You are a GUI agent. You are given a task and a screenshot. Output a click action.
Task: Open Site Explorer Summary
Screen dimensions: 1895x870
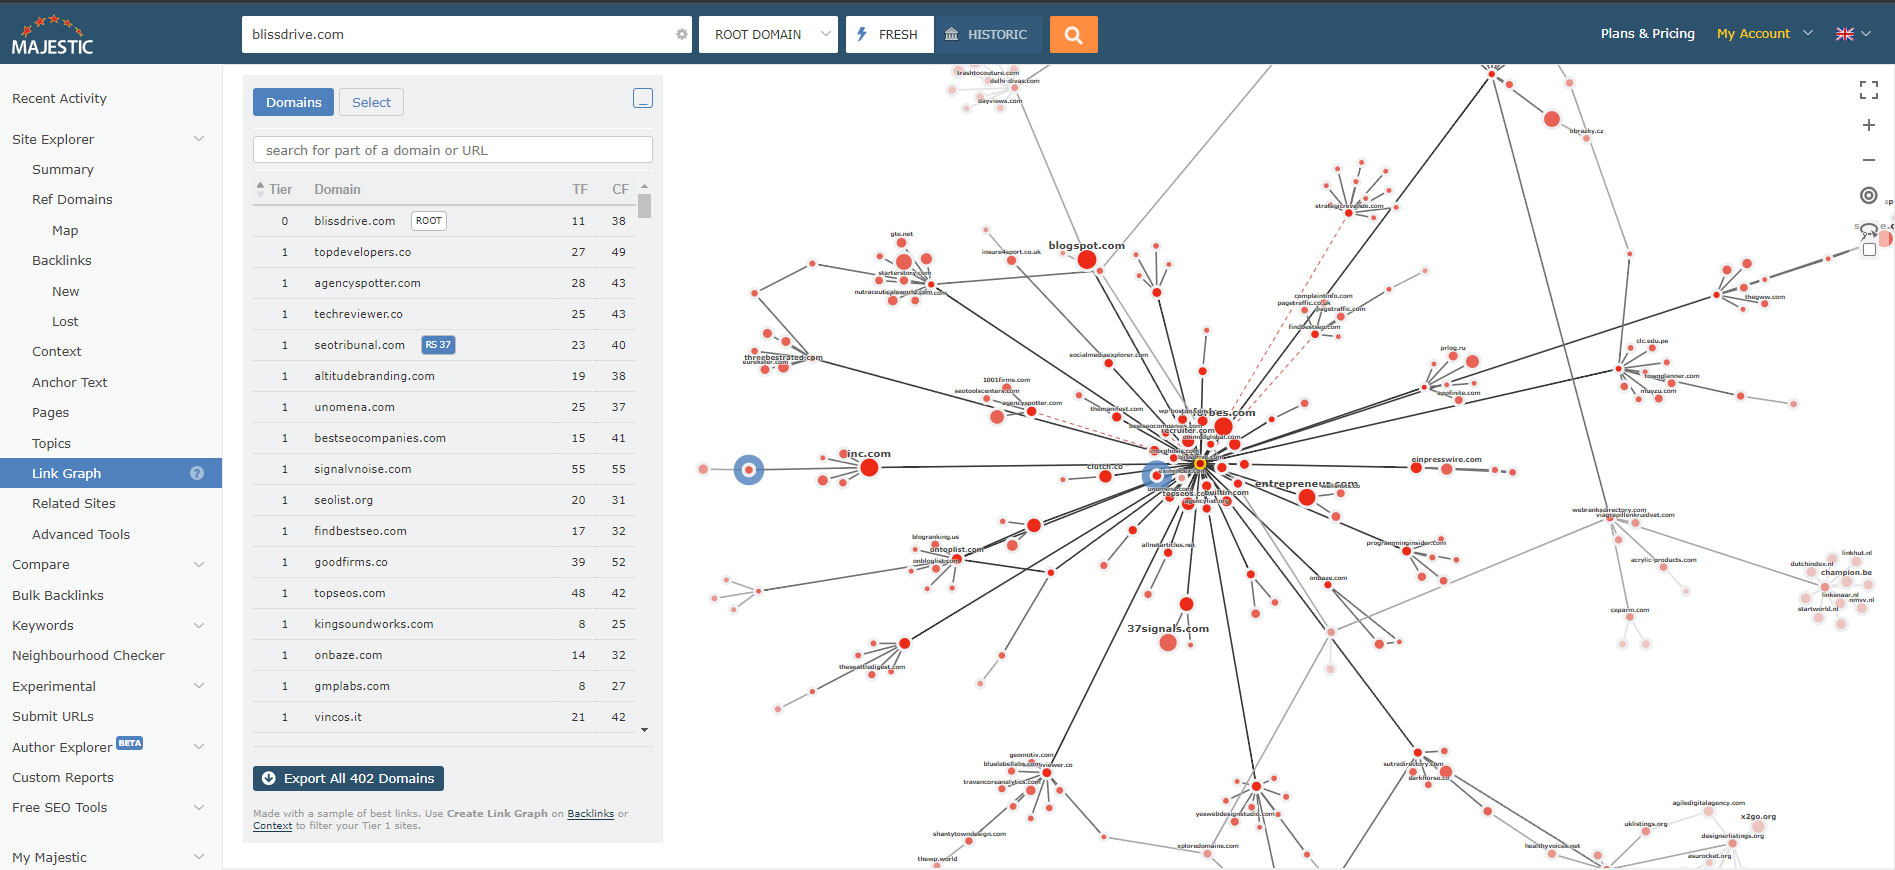coord(63,169)
